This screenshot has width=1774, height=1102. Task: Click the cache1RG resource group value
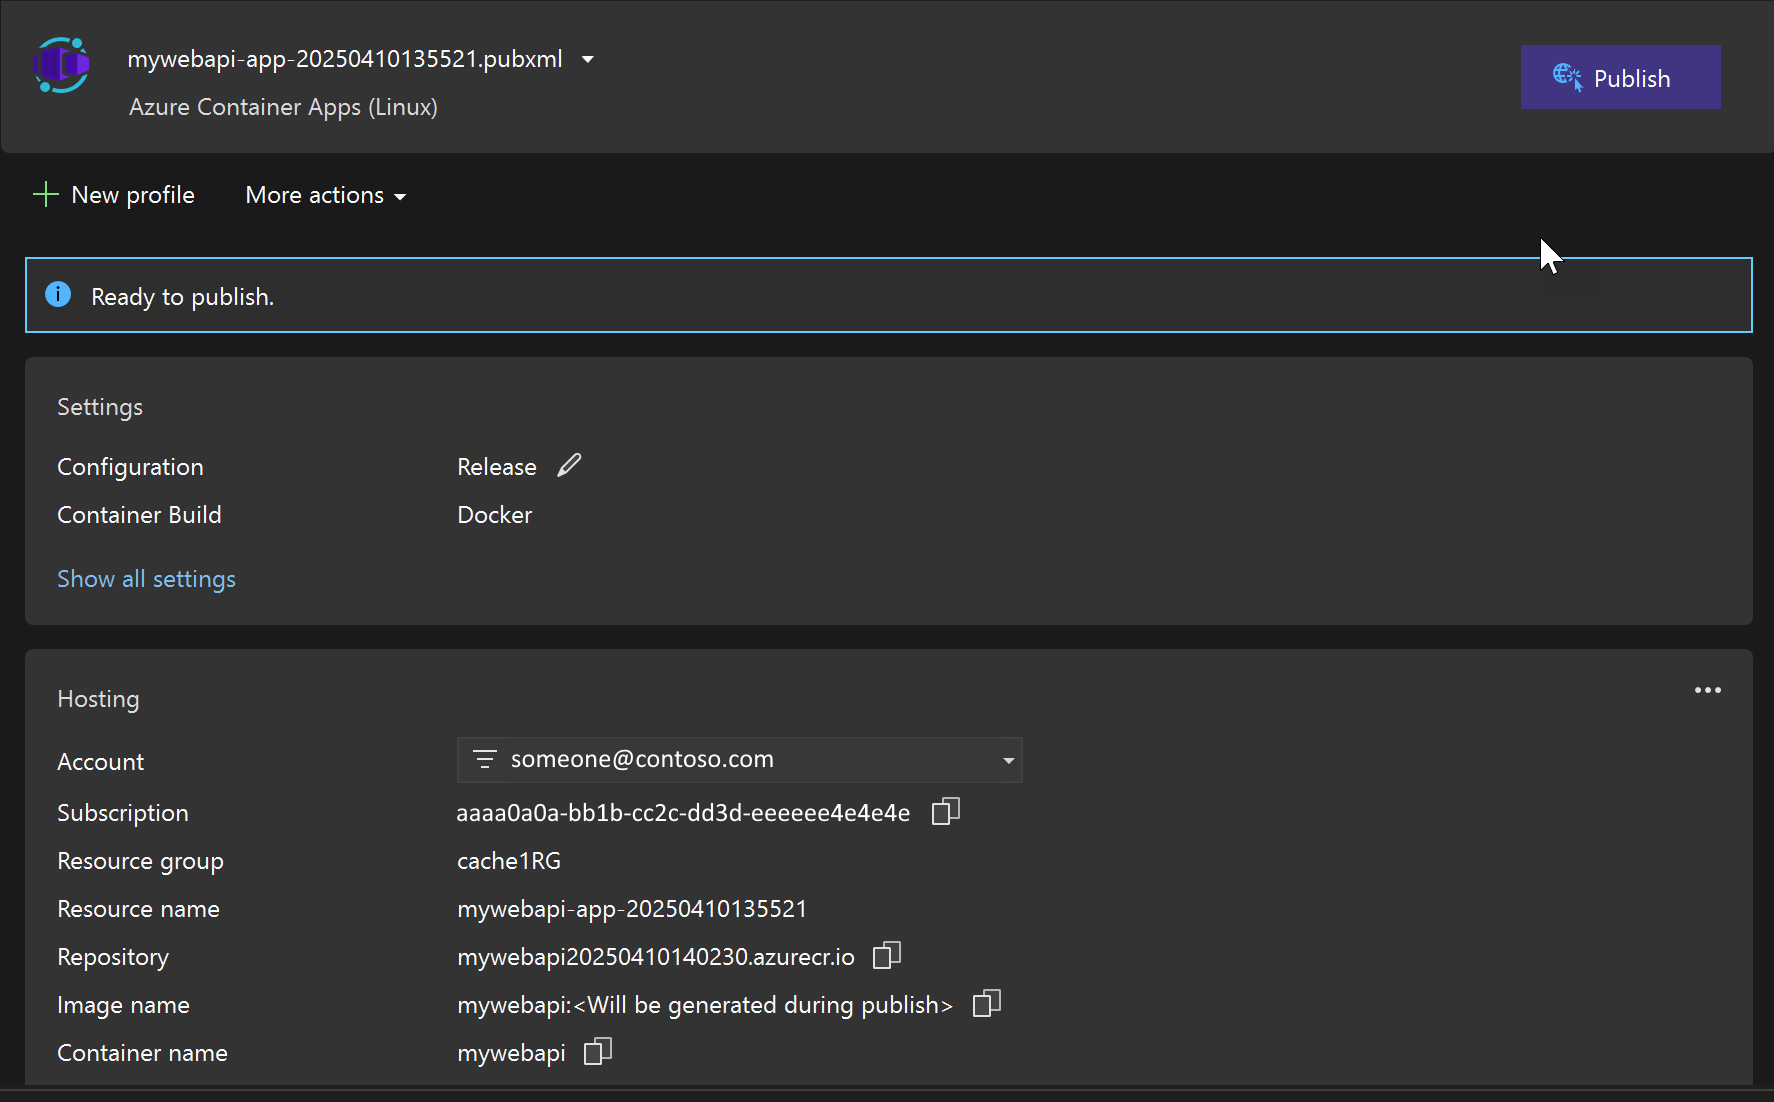point(509,861)
